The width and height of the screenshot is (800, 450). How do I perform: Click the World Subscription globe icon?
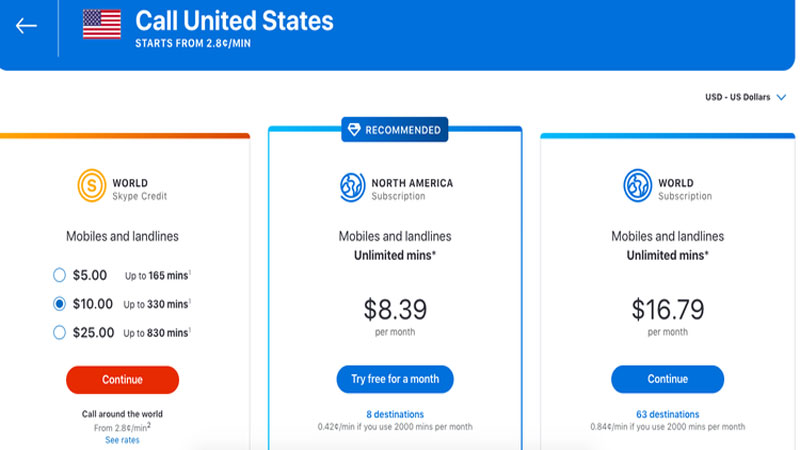[637, 185]
